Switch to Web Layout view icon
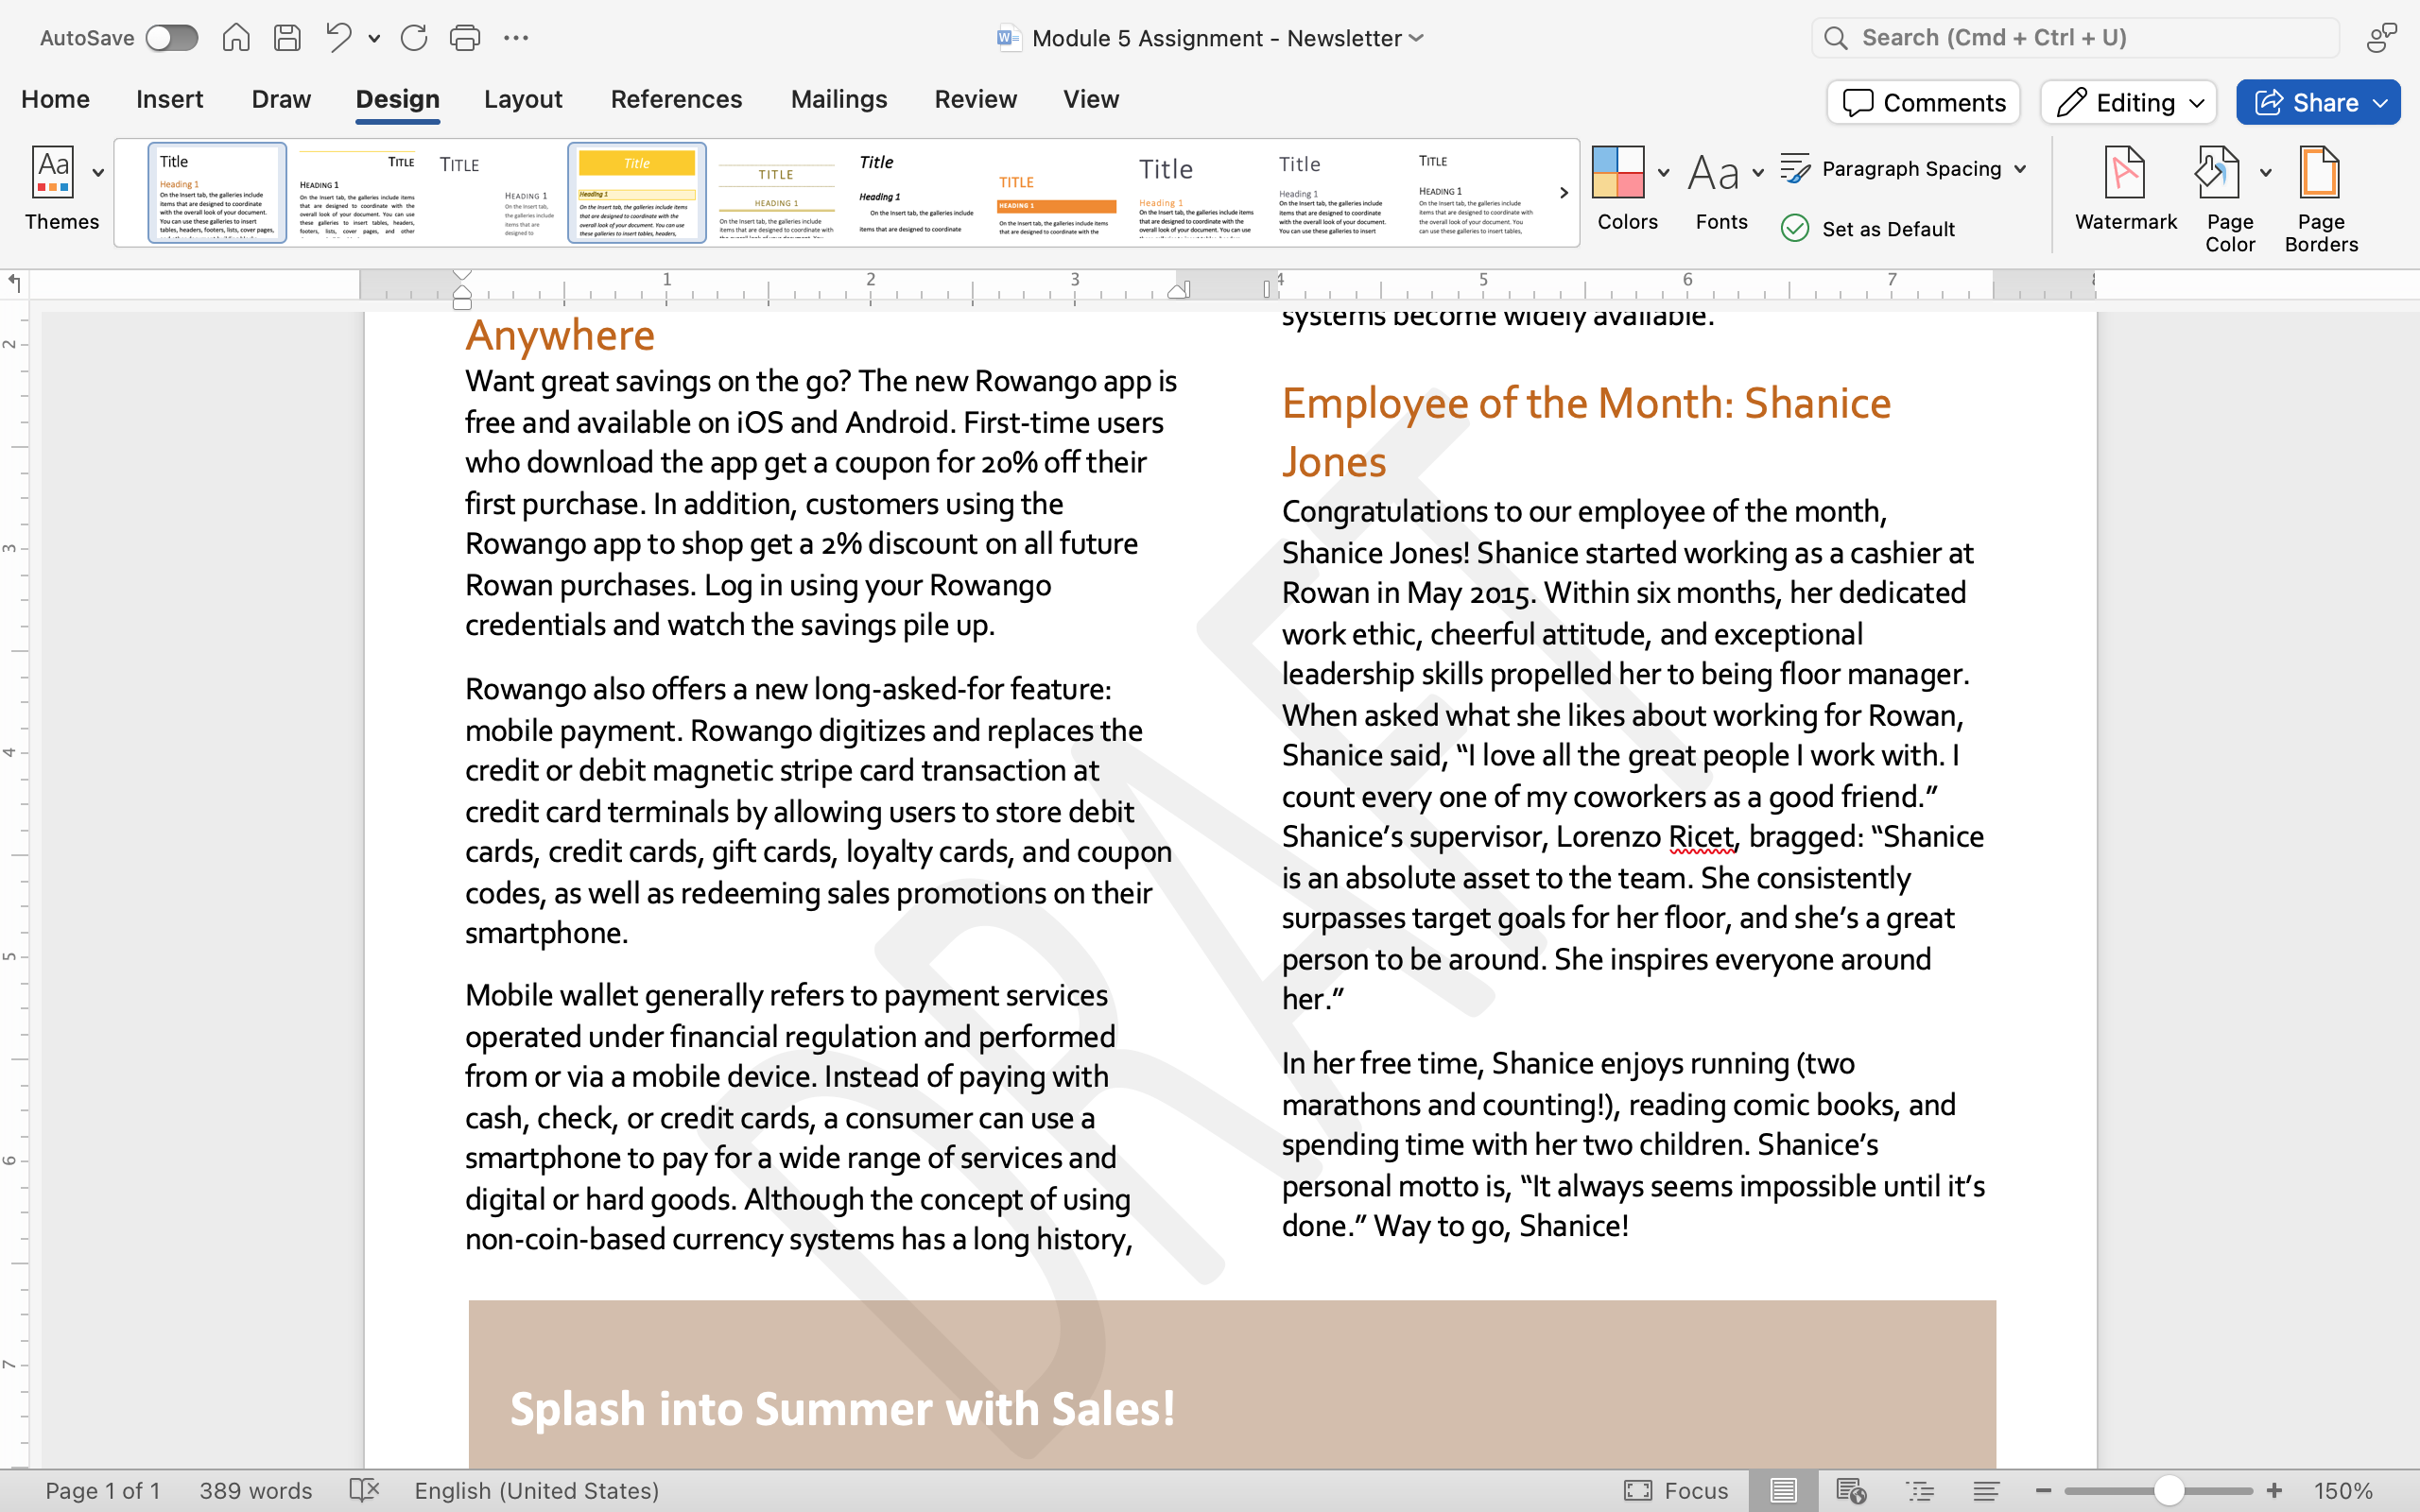Image resolution: width=2420 pixels, height=1512 pixels. point(1851,1491)
